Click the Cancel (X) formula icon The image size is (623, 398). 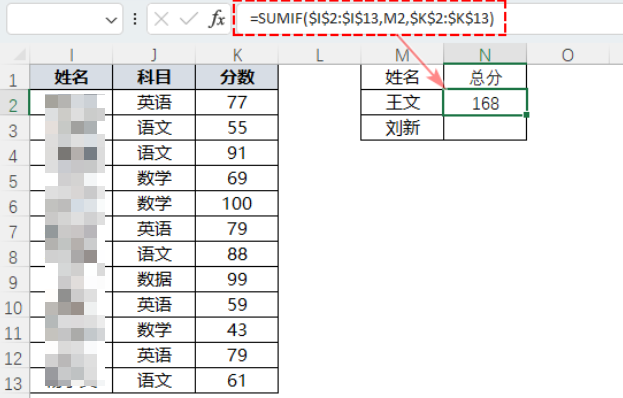click(x=161, y=19)
